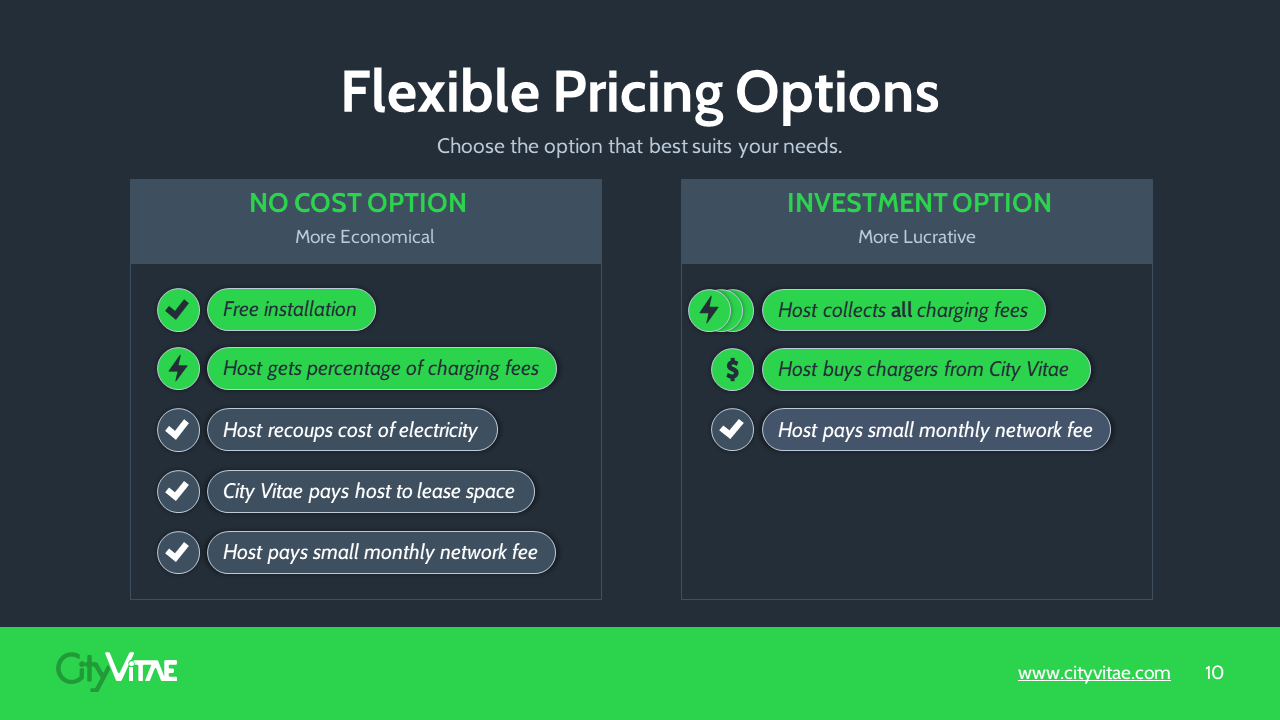Click the checkmark icon beside the Investment Option network fee
The width and height of the screenshot is (1280, 720).
[732, 430]
